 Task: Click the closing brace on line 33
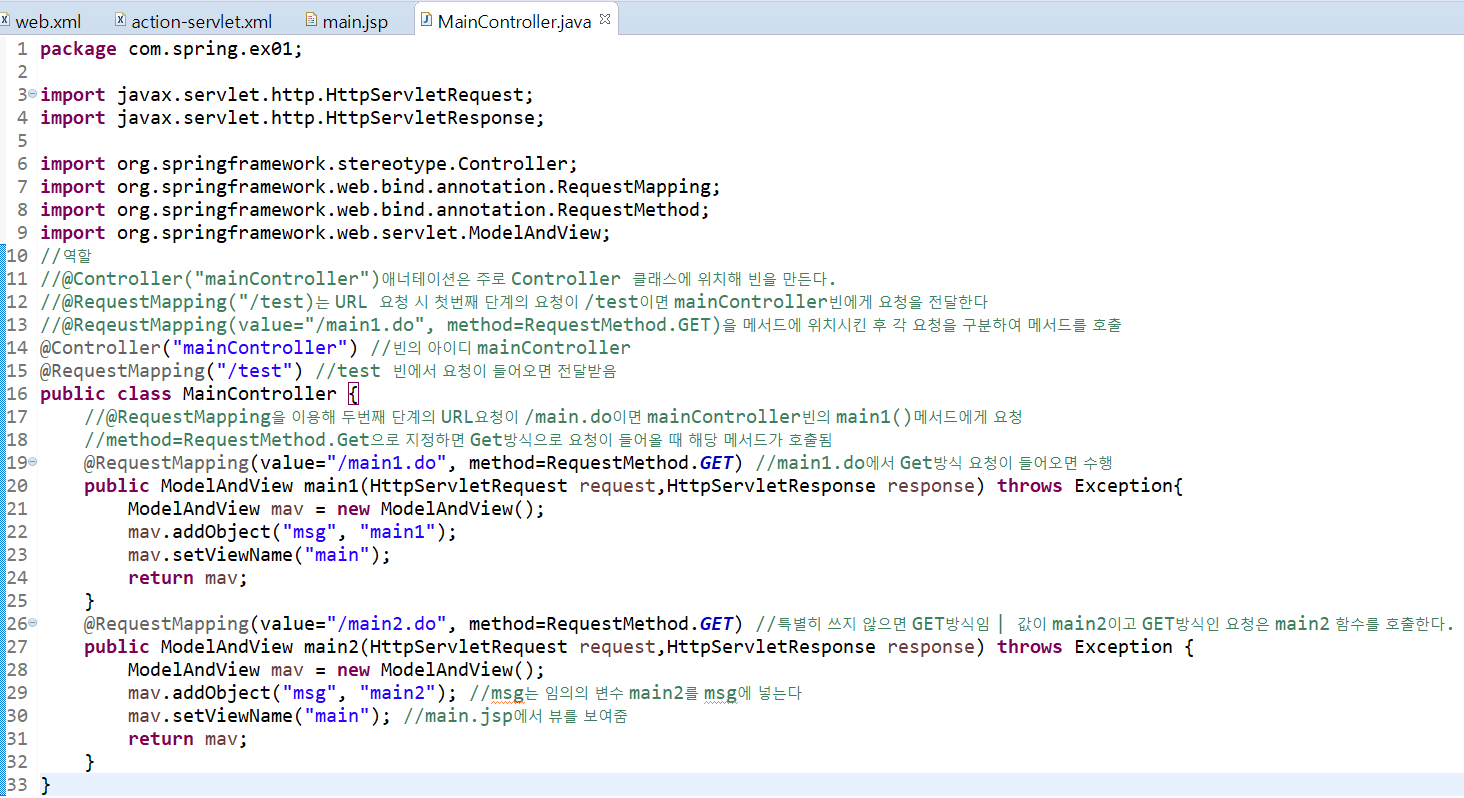[45, 785]
